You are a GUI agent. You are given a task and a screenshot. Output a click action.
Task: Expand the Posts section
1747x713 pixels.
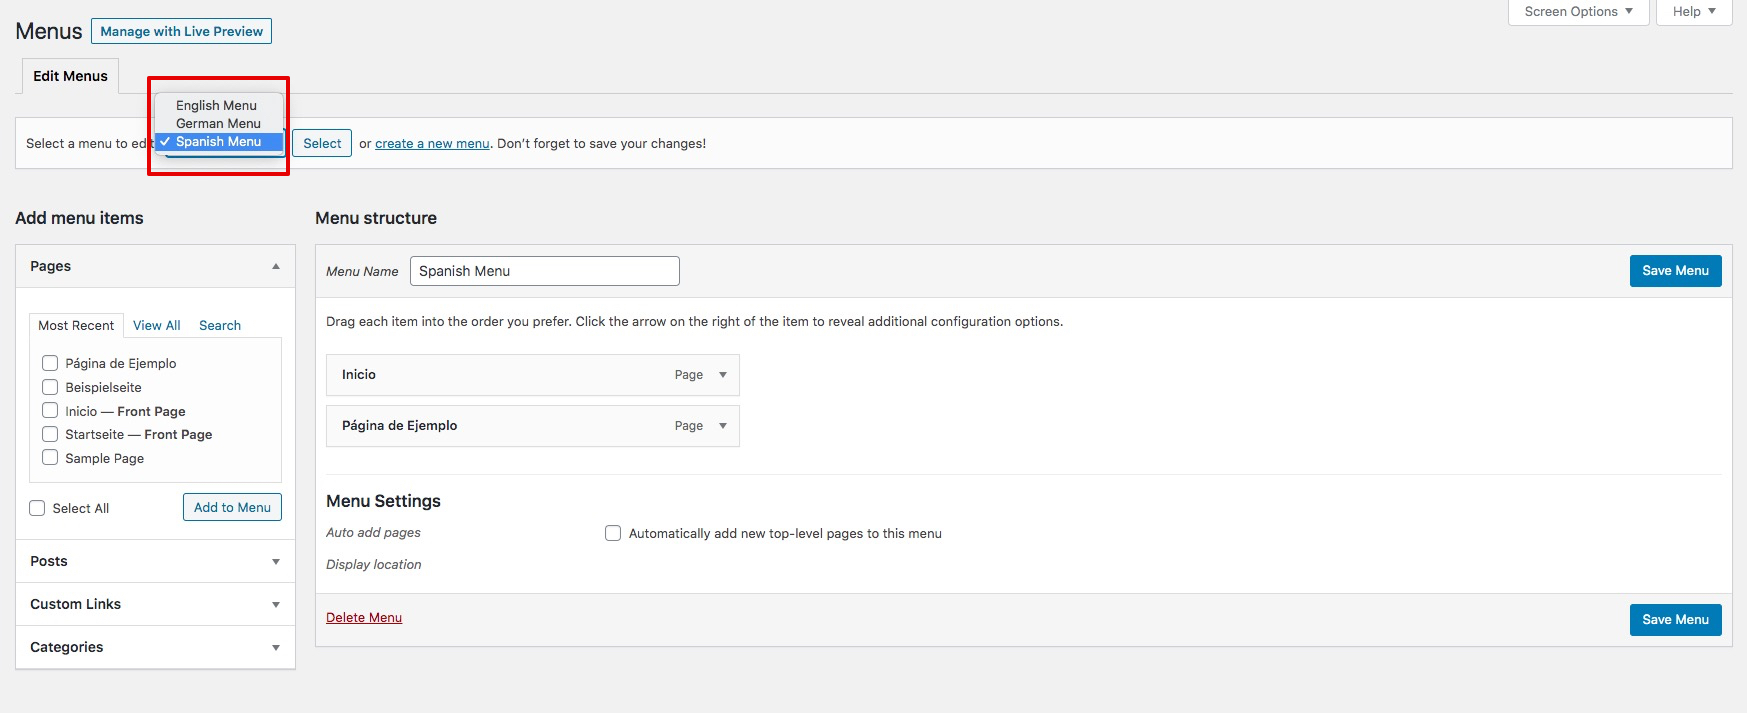click(275, 562)
